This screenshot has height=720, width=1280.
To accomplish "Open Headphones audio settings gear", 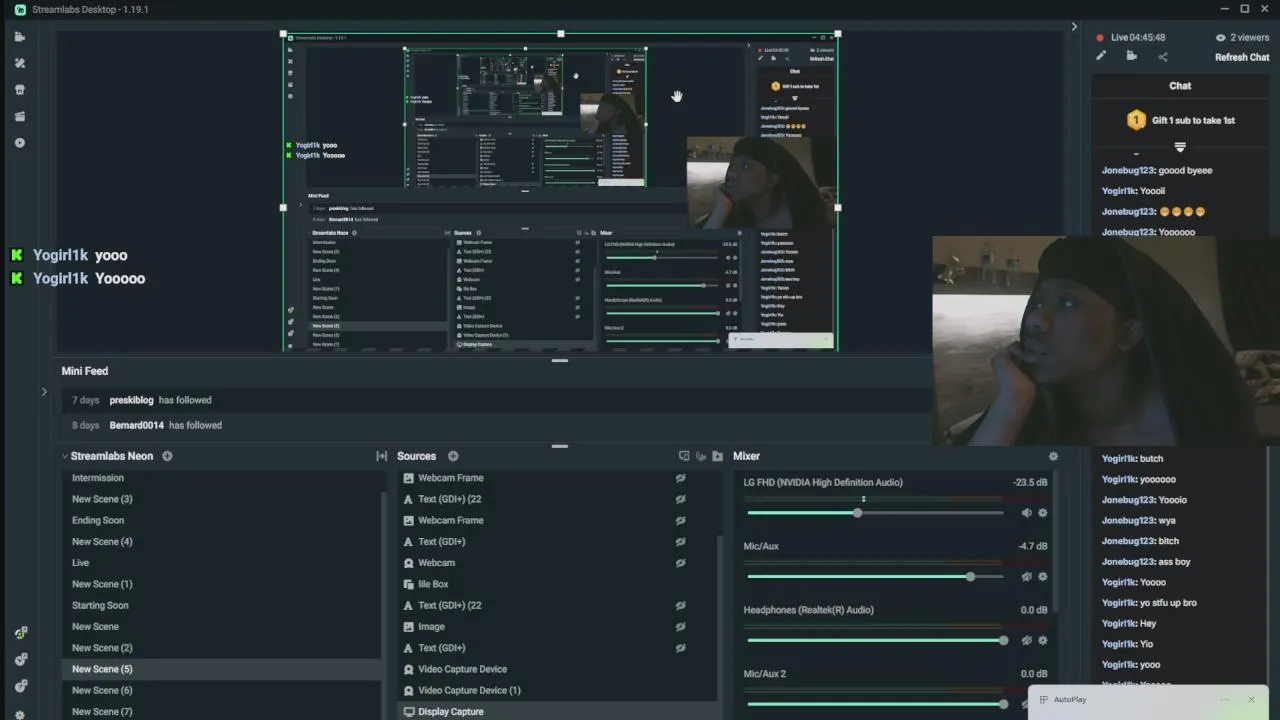I will [x=1043, y=641].
